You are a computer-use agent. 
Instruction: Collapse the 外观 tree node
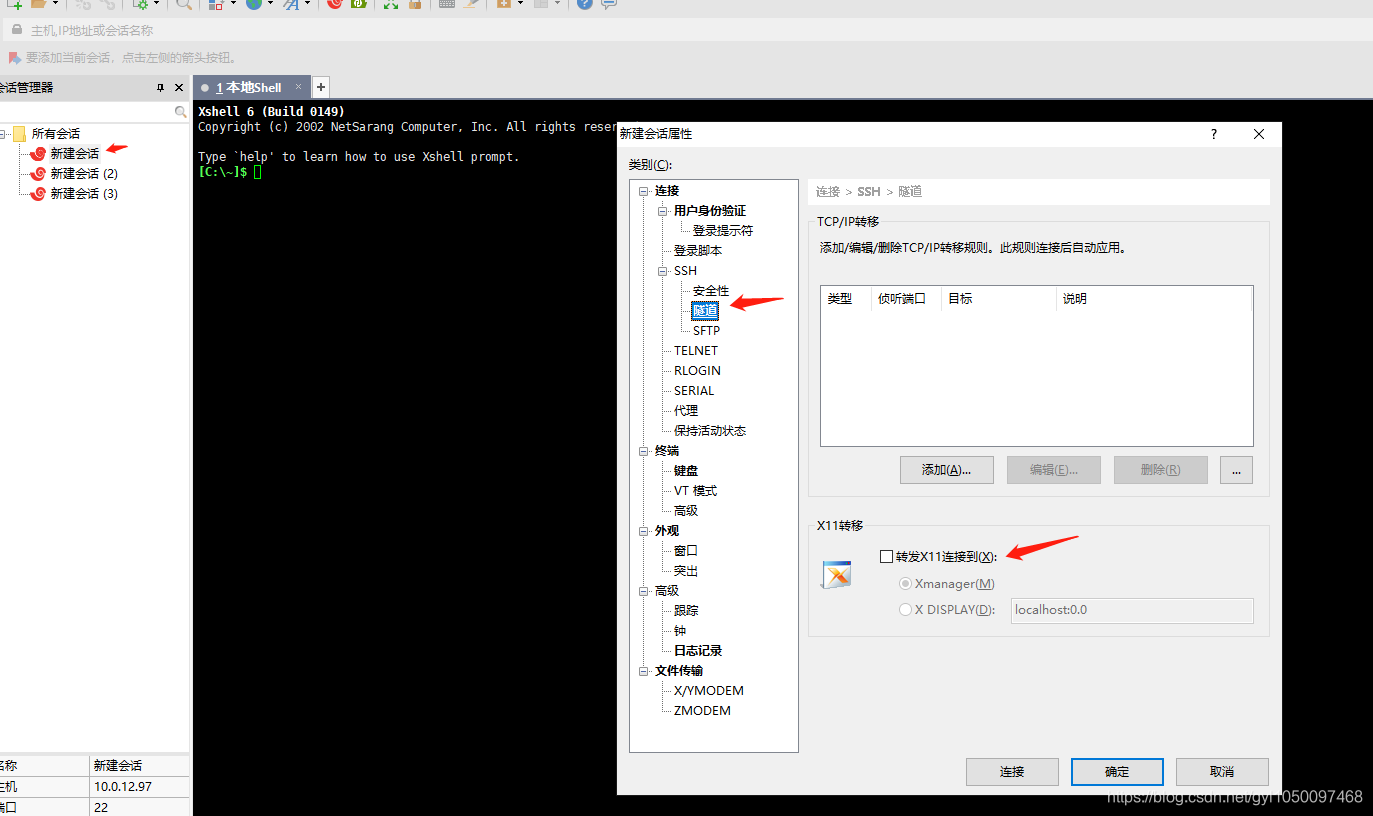(645, 531)
